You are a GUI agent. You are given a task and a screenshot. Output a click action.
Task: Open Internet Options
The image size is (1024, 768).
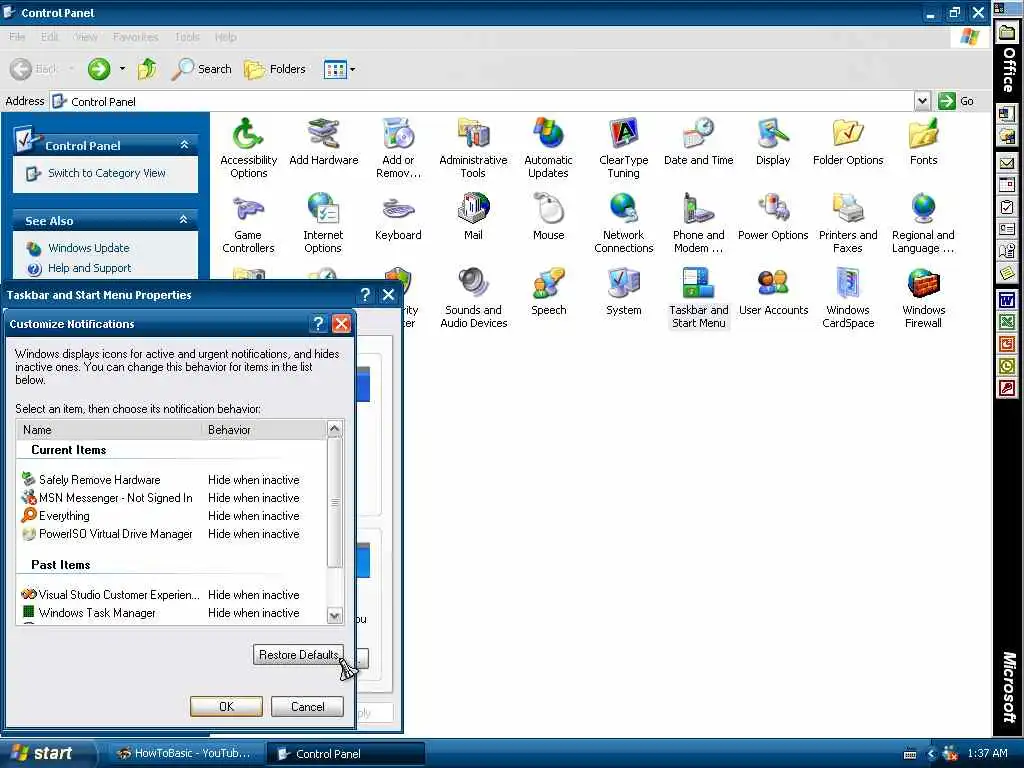point(323,223)
